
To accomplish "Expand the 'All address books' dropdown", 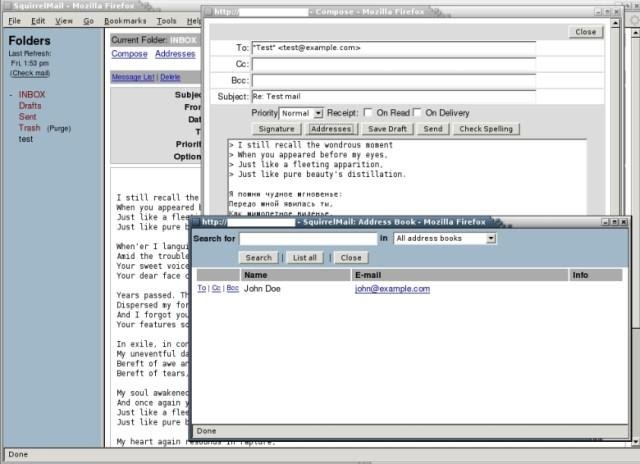I will 445,239.
